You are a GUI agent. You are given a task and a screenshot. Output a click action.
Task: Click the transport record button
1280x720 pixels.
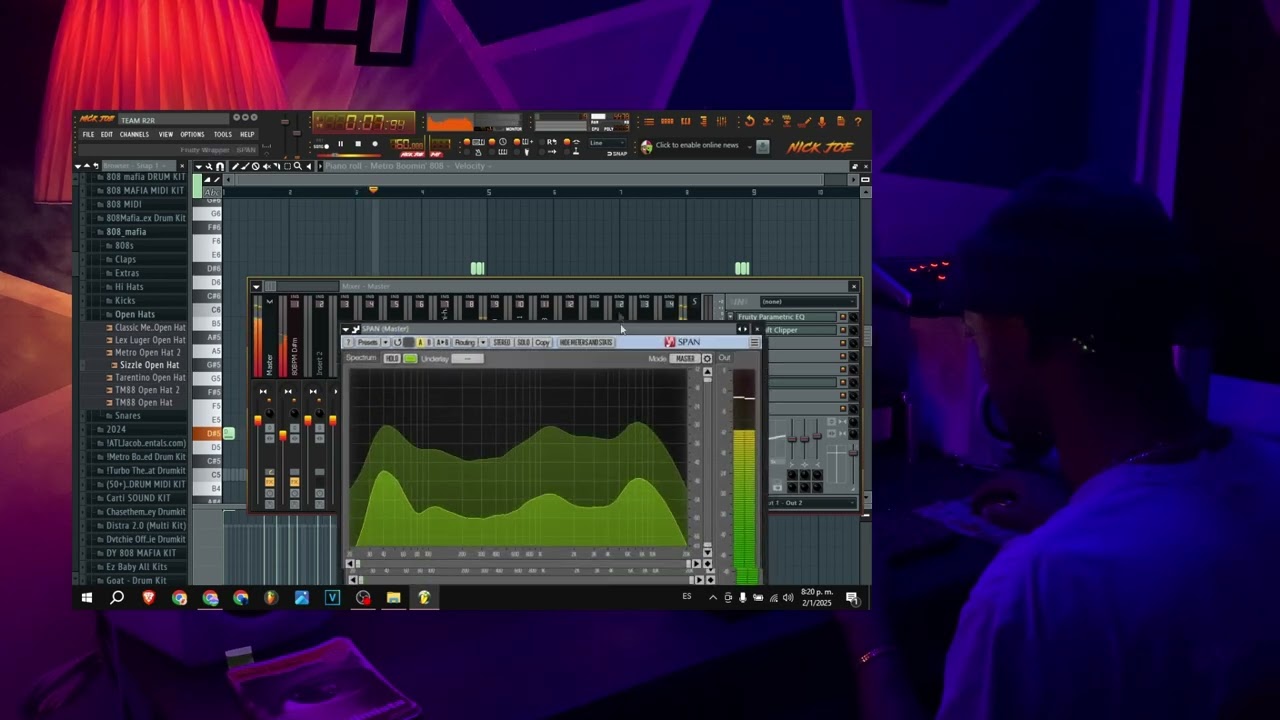[375, 144]
